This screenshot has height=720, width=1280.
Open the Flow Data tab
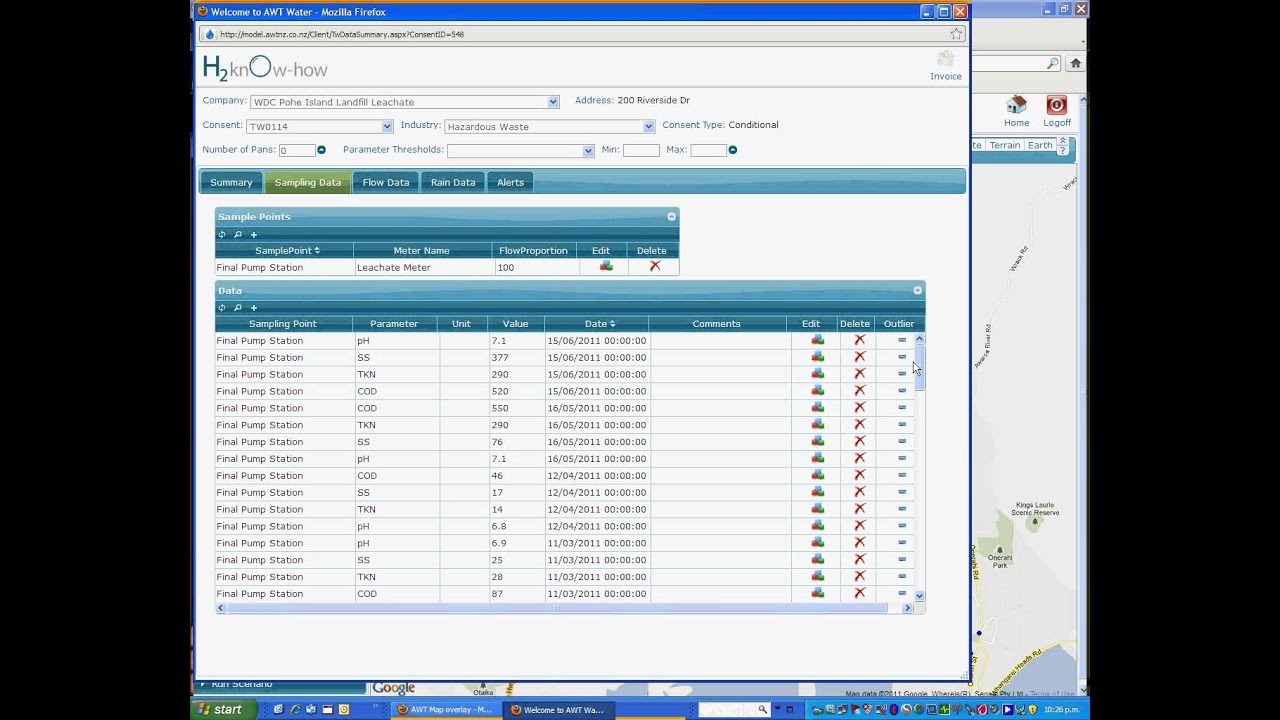pyautogui.click(x=386, y=182)
